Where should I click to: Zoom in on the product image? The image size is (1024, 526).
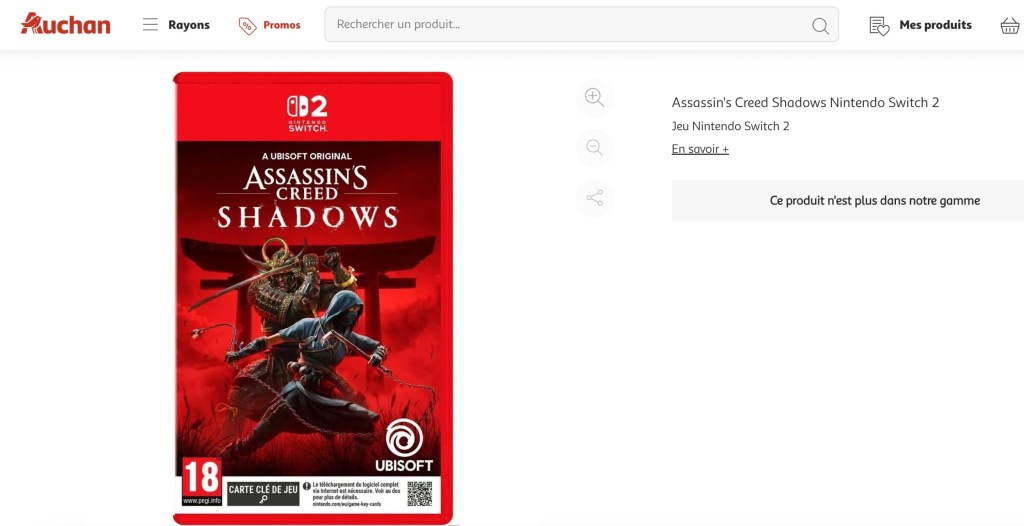tap(594, 98)
